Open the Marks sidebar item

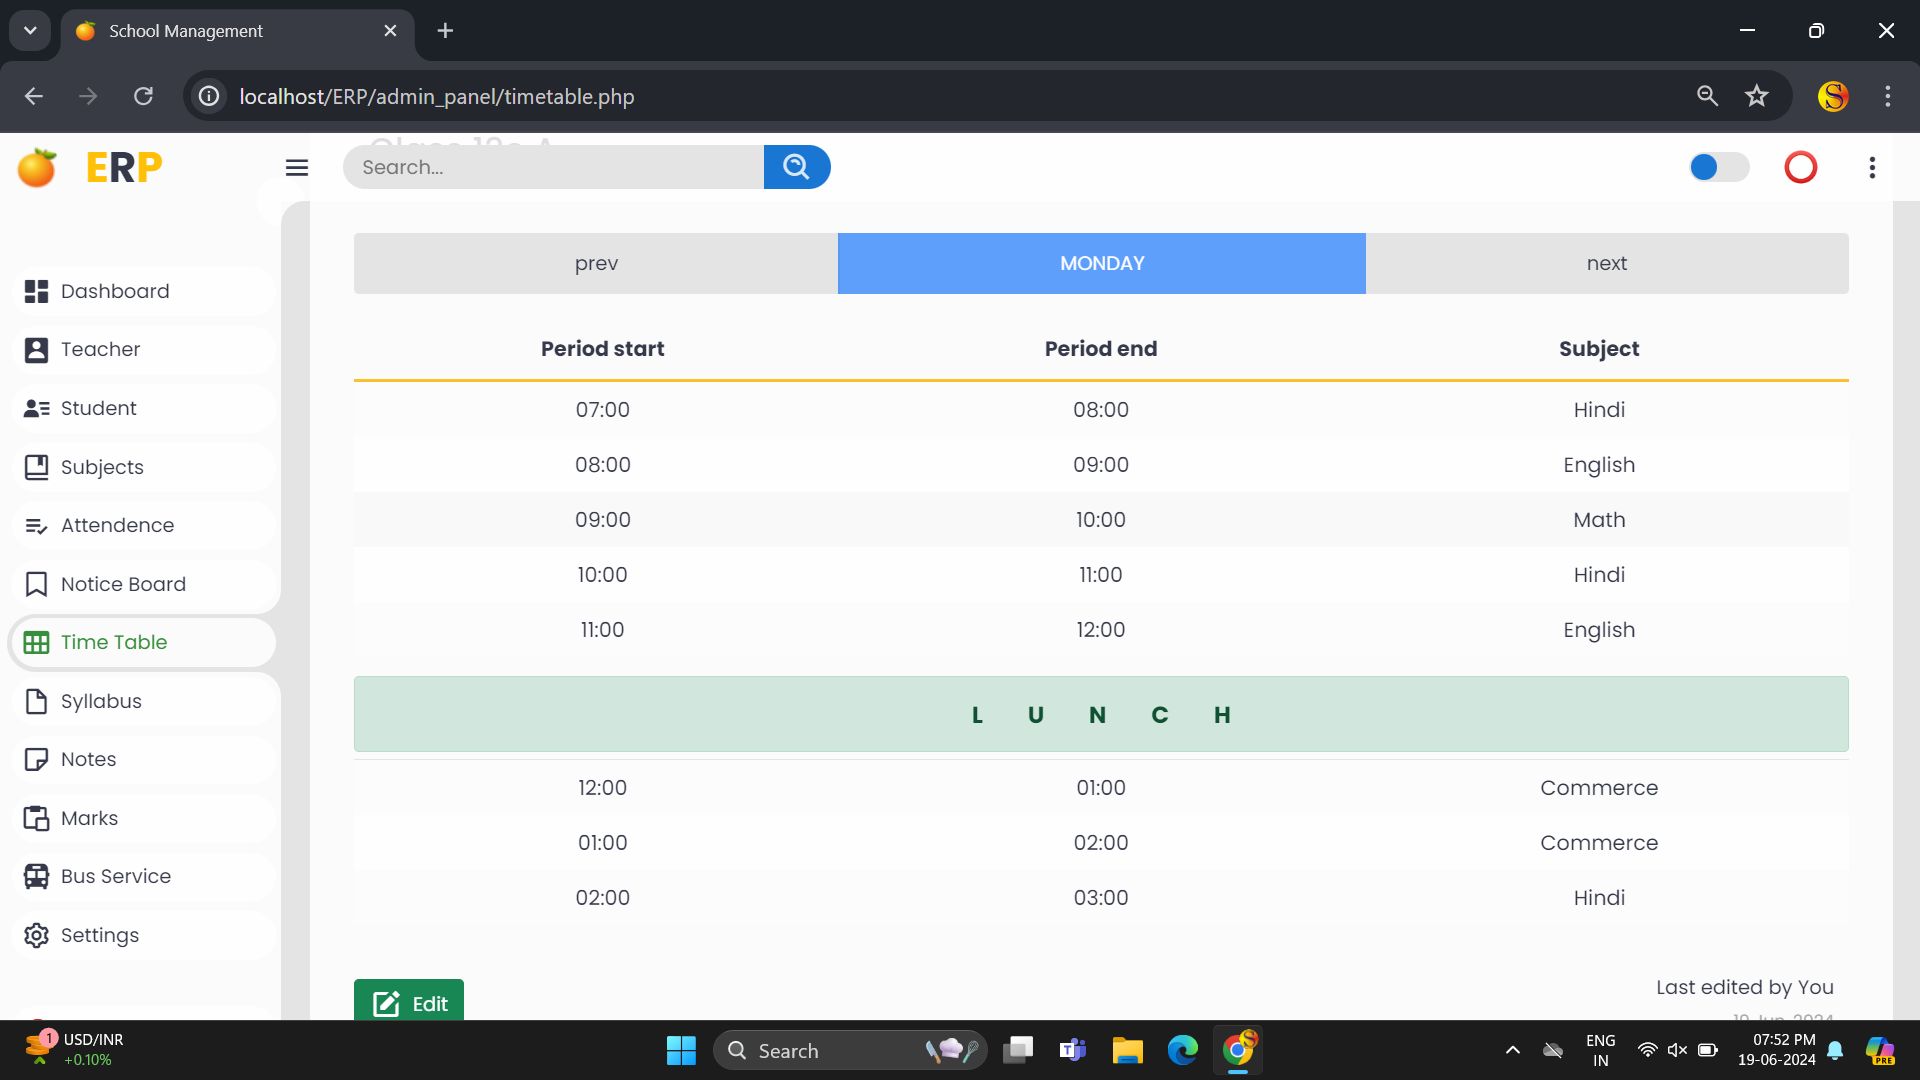[88, 818]
